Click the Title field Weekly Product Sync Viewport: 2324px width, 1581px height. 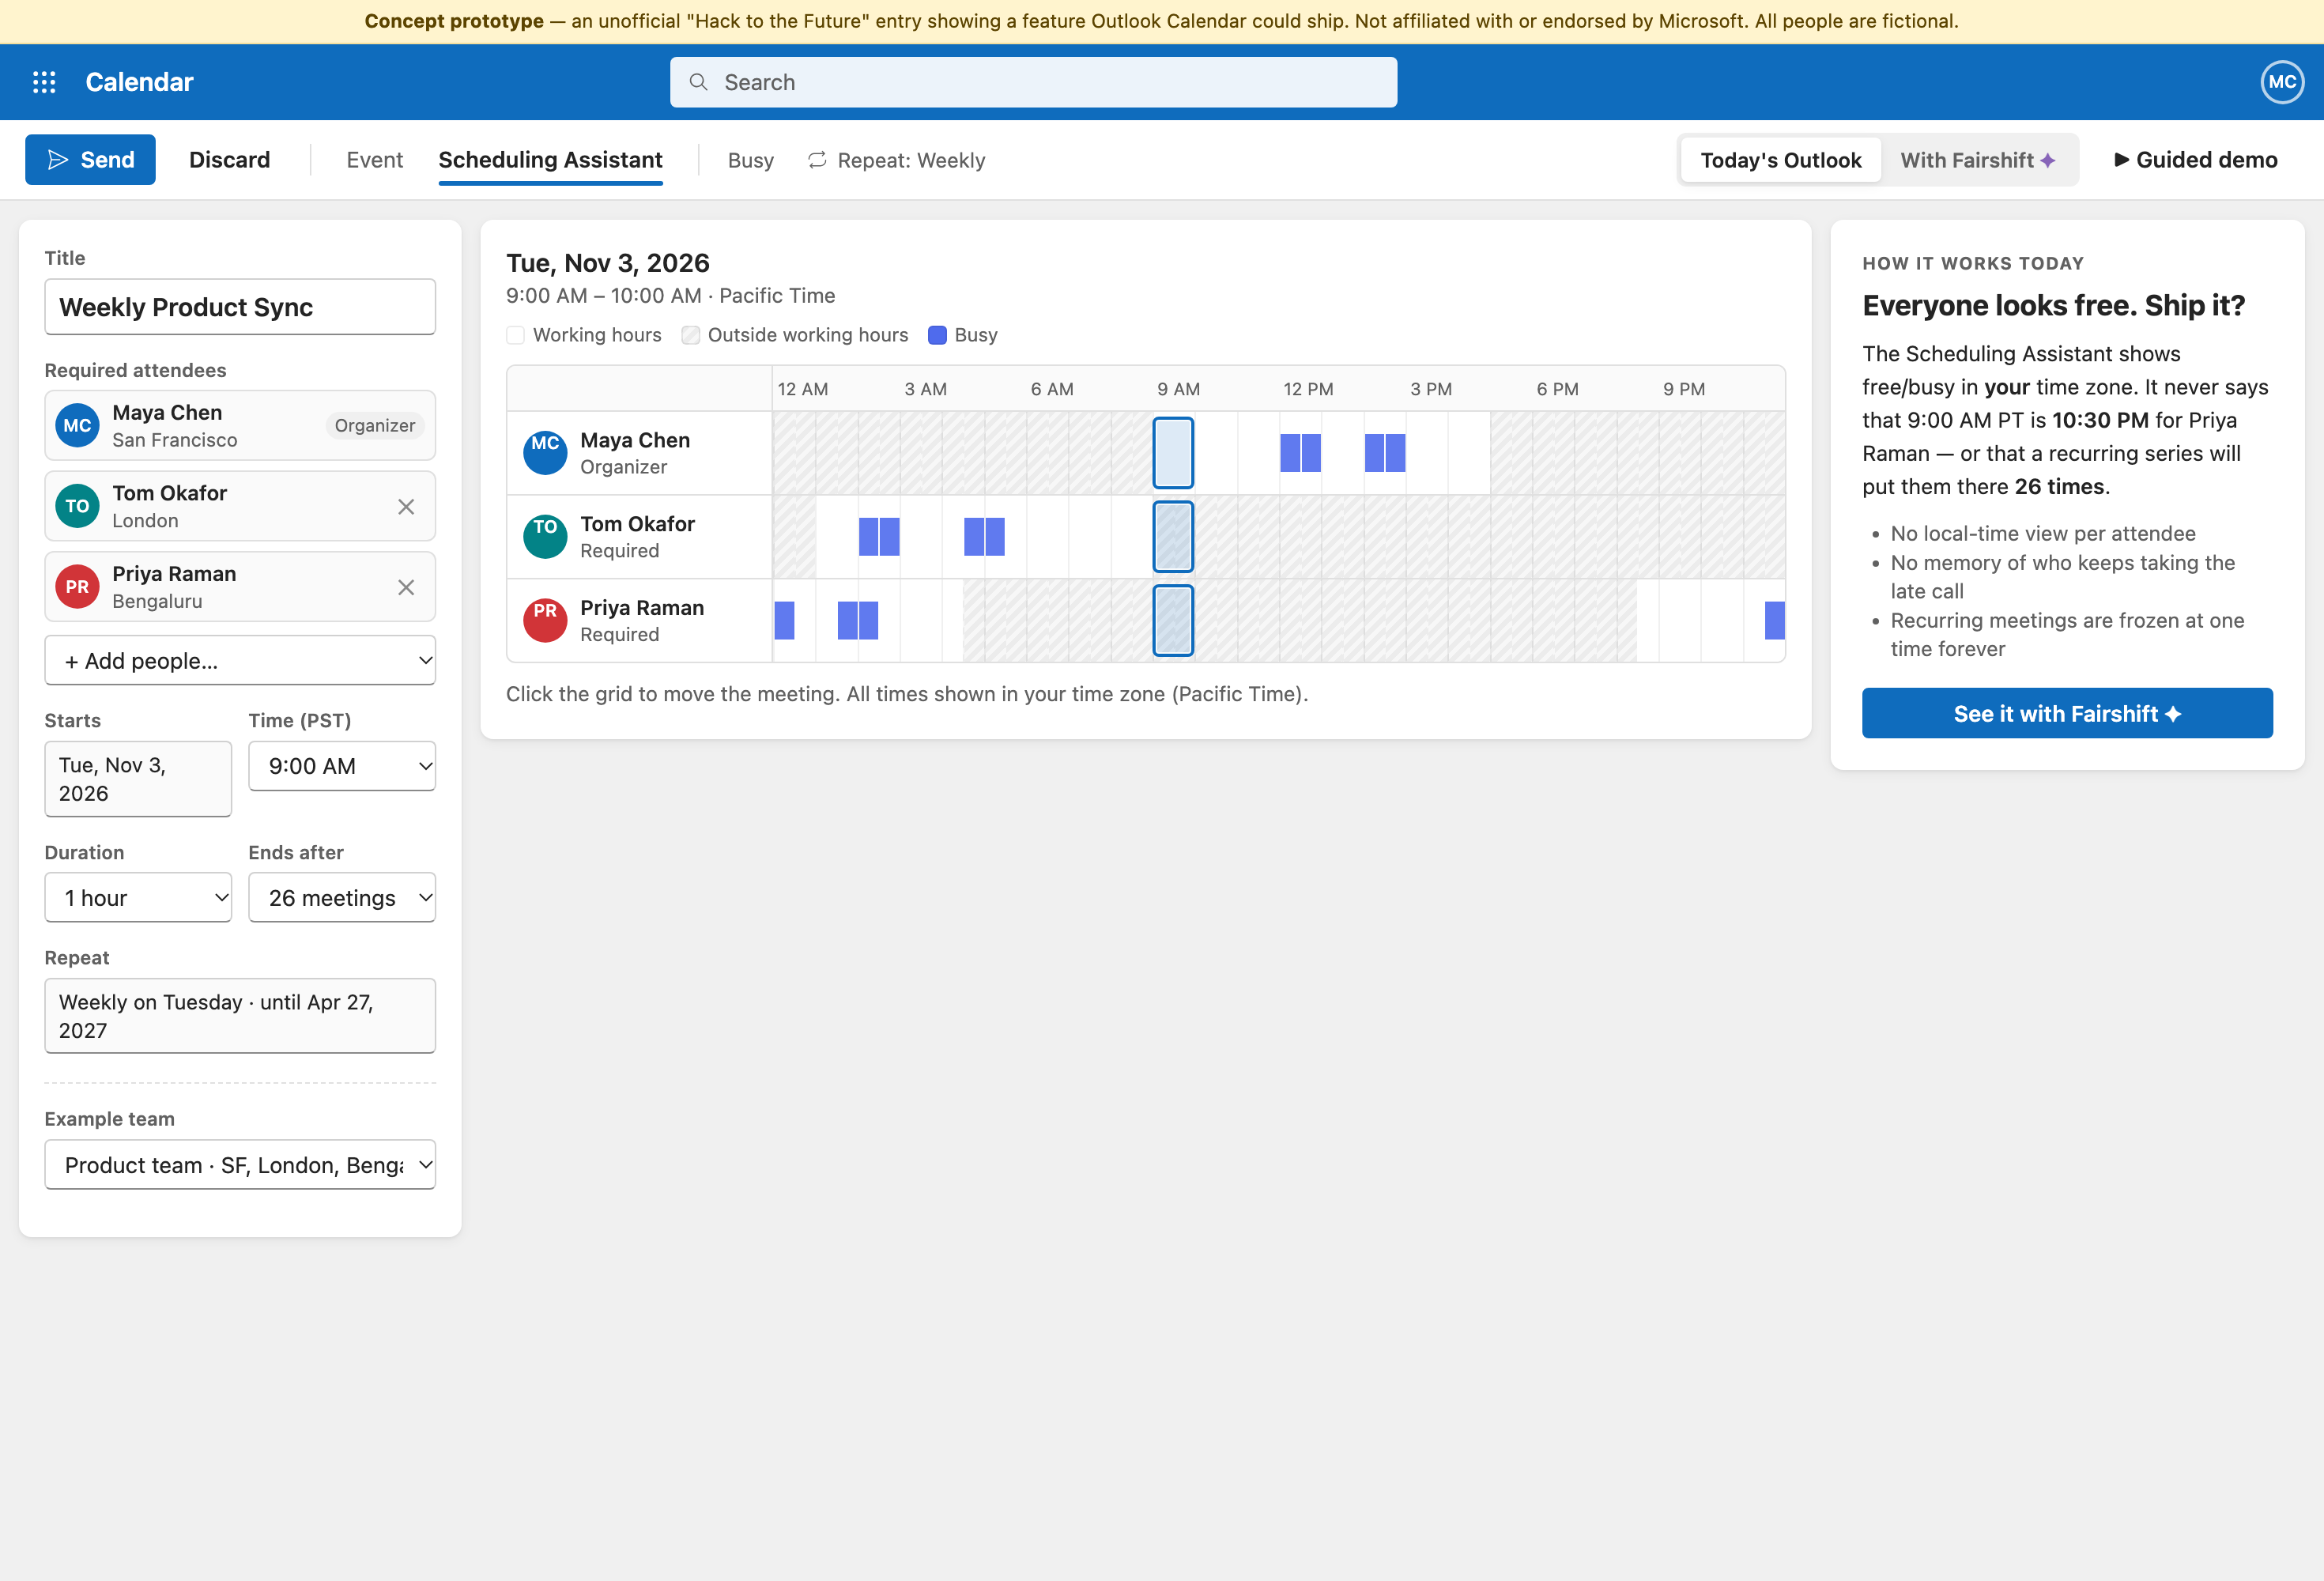tap(240, 307)
